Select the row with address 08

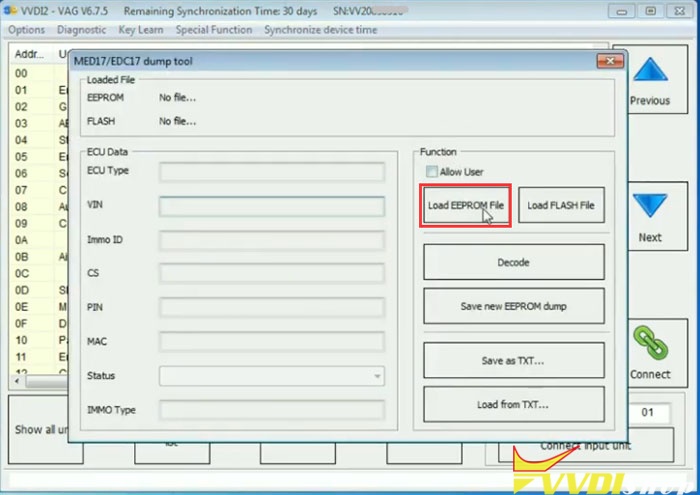click(39, 207)
